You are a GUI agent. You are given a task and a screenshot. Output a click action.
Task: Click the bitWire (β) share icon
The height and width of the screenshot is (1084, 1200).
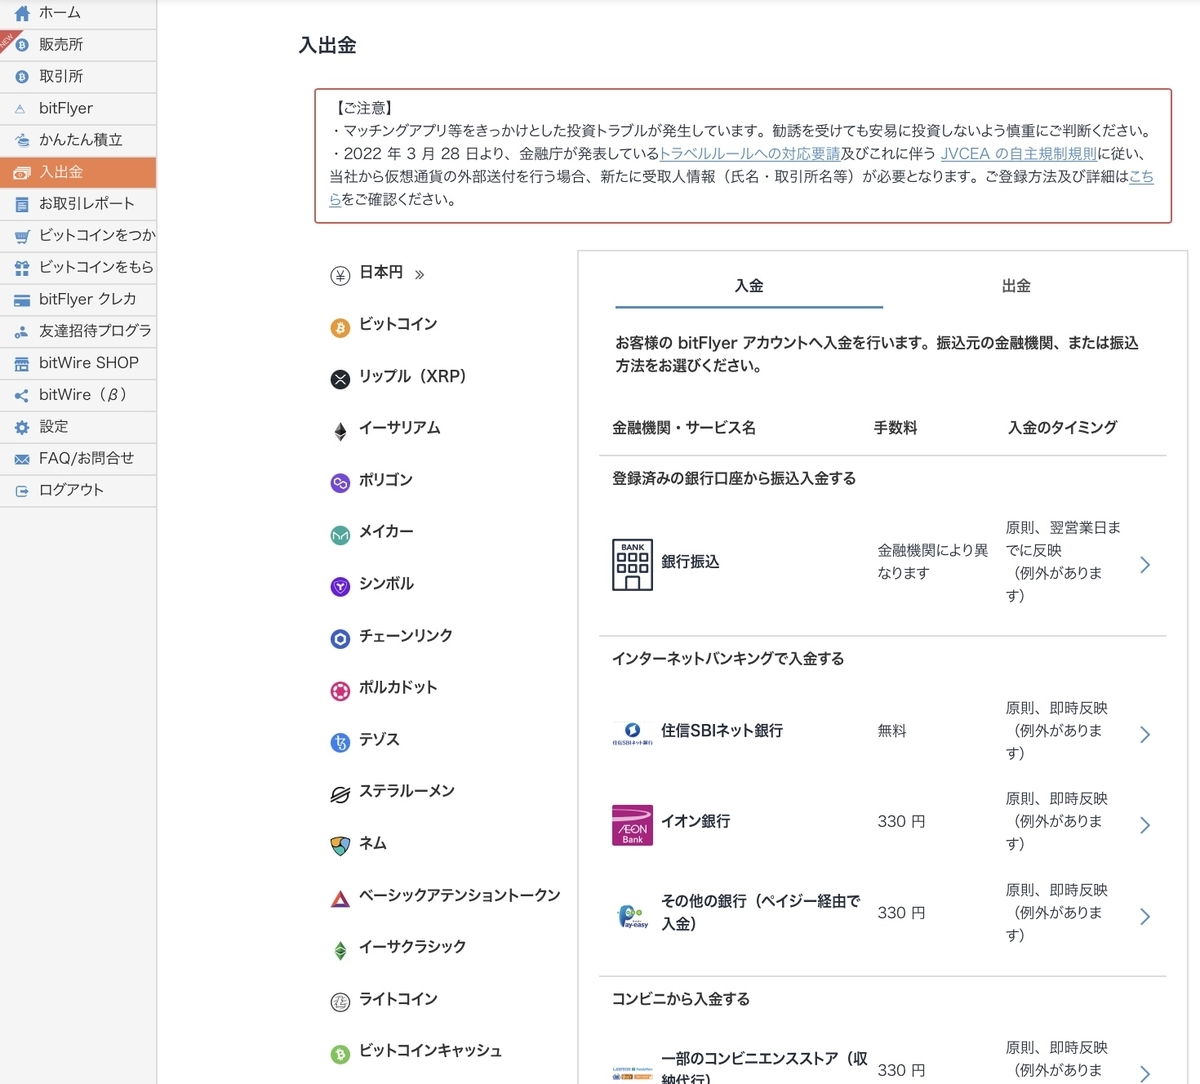21,395
